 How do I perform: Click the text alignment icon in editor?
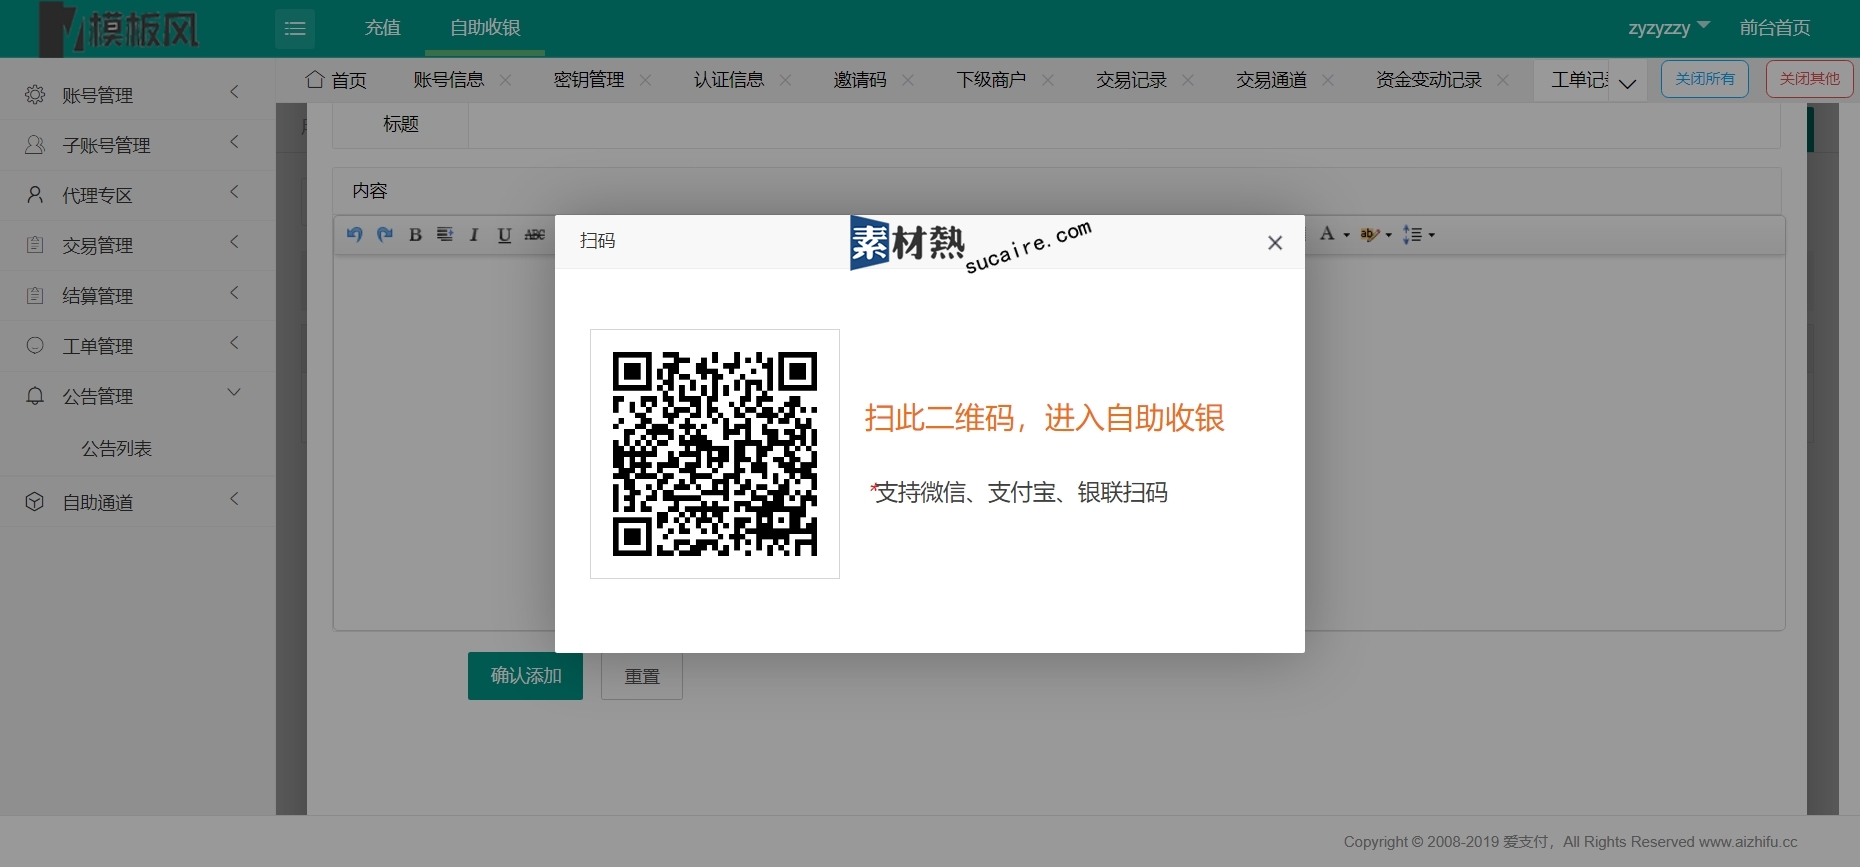point(445,235)
